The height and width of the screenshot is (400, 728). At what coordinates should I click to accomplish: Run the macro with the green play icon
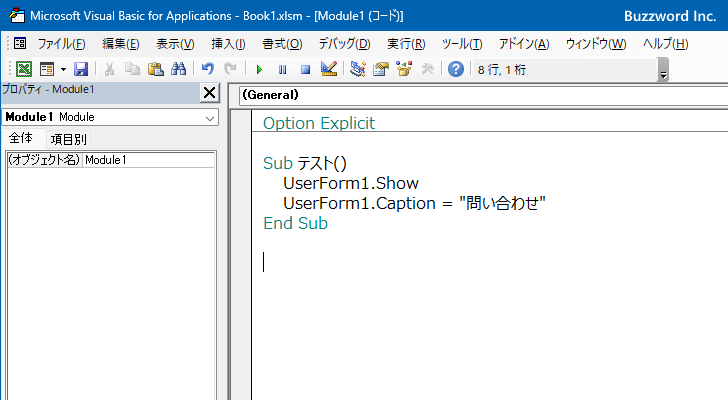tap(259, 69)
